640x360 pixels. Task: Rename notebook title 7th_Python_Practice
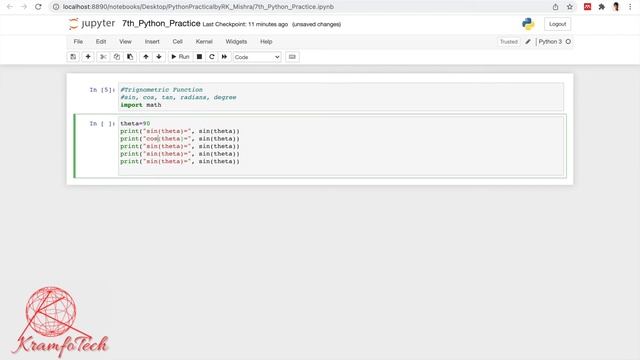161,24
